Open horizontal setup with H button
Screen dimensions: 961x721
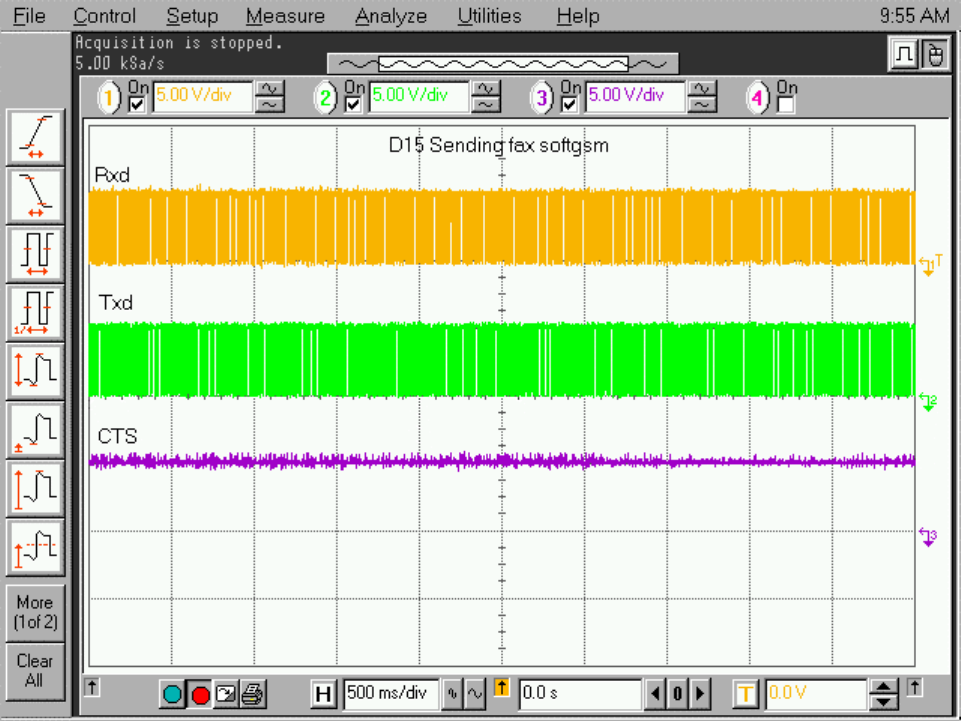click(x=323, y=695)
